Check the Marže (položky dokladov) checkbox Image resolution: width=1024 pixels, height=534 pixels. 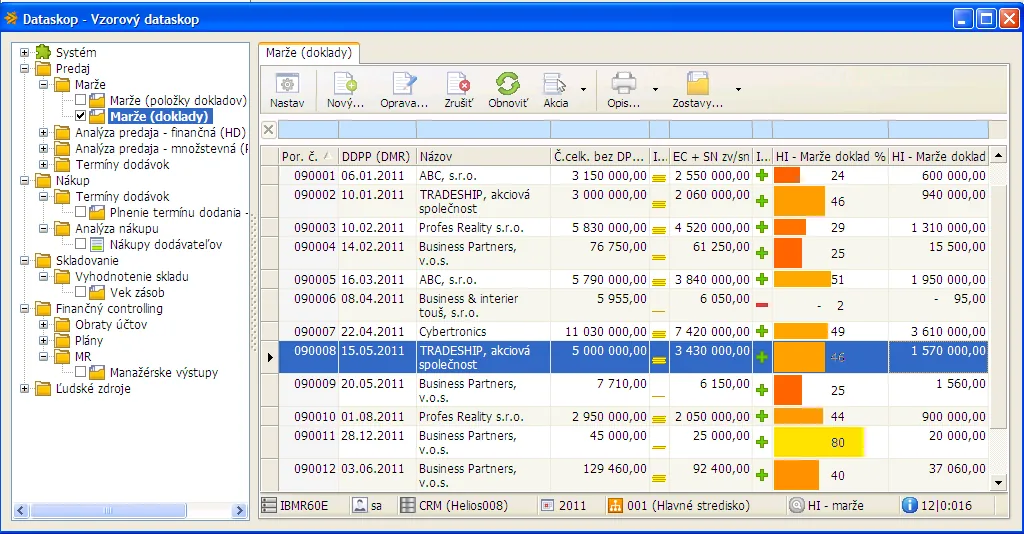pyautogui.click(x=80, y=100)
